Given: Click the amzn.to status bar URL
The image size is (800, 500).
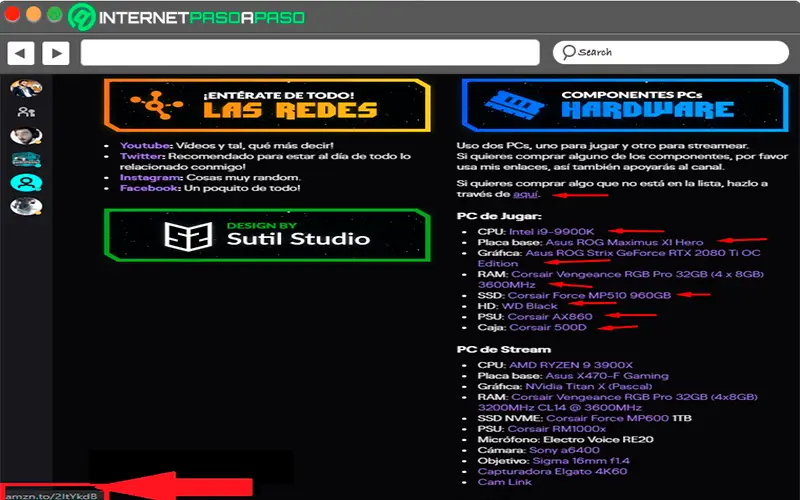Looking at the screenshot, I should pyautogui.click(x=51, y=495).
